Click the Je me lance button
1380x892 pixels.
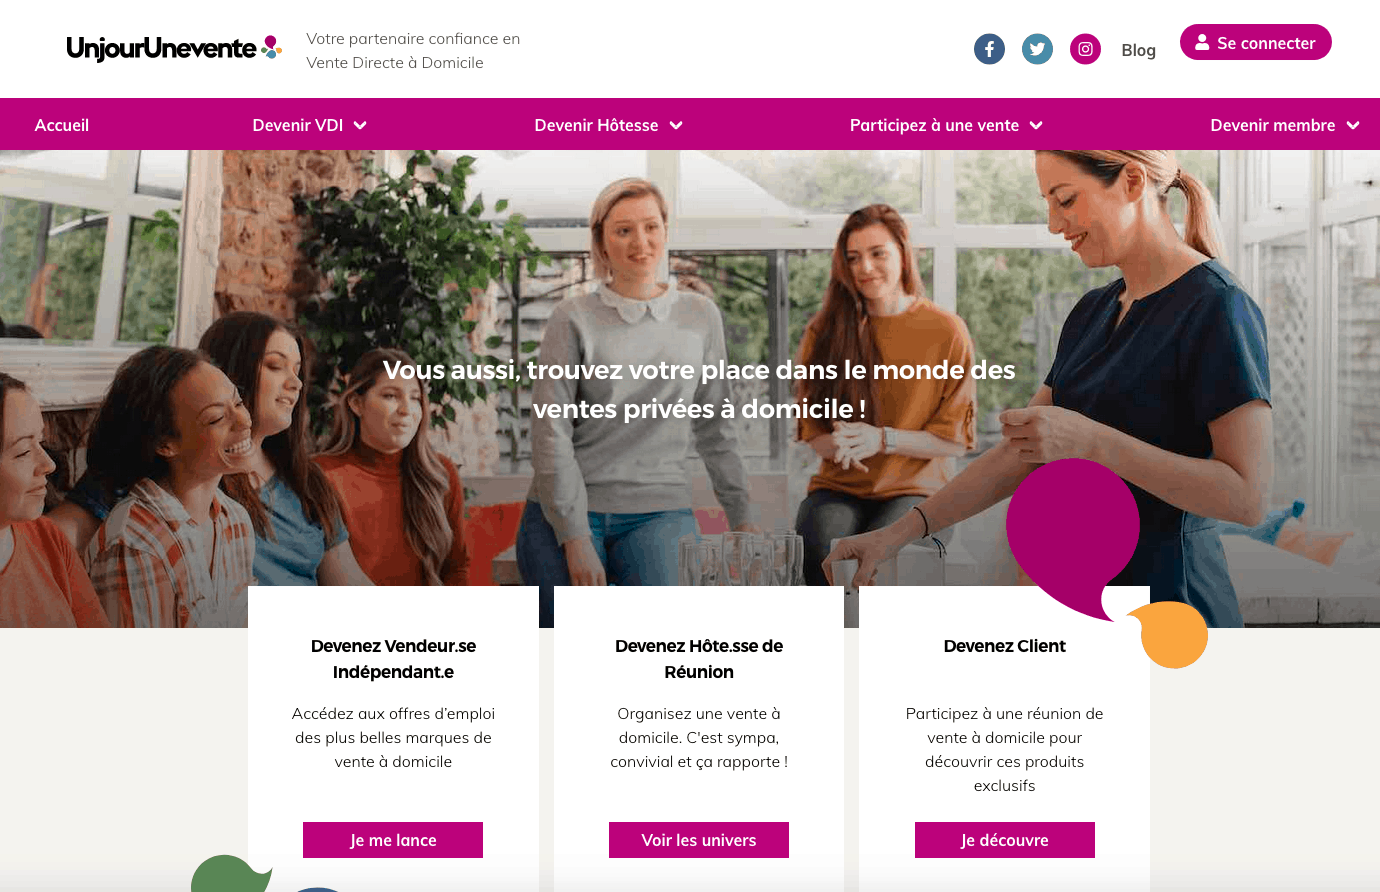[393, 840]
